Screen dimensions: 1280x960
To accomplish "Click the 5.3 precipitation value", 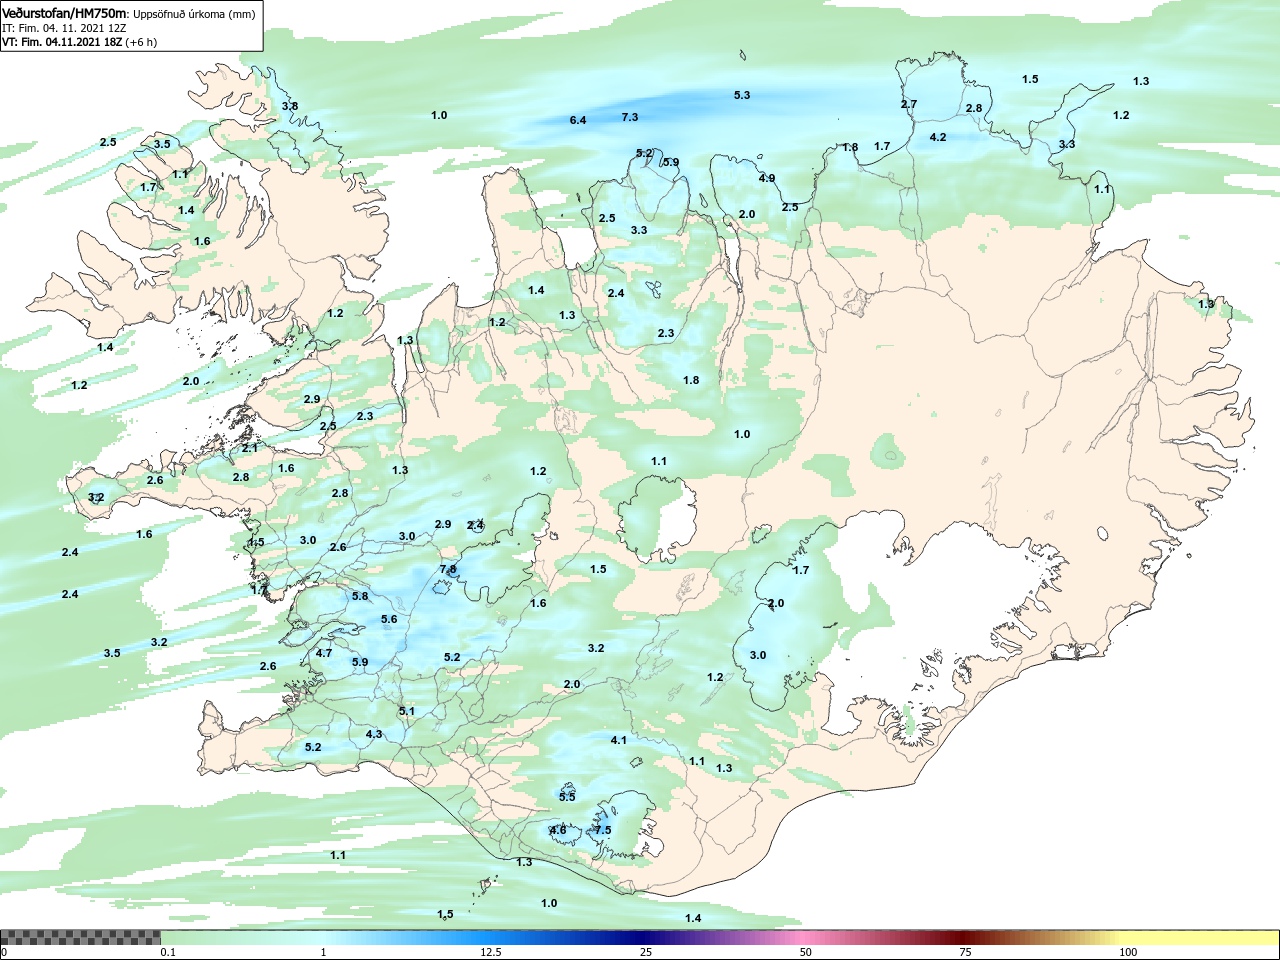I will click(x=742, y=95).
